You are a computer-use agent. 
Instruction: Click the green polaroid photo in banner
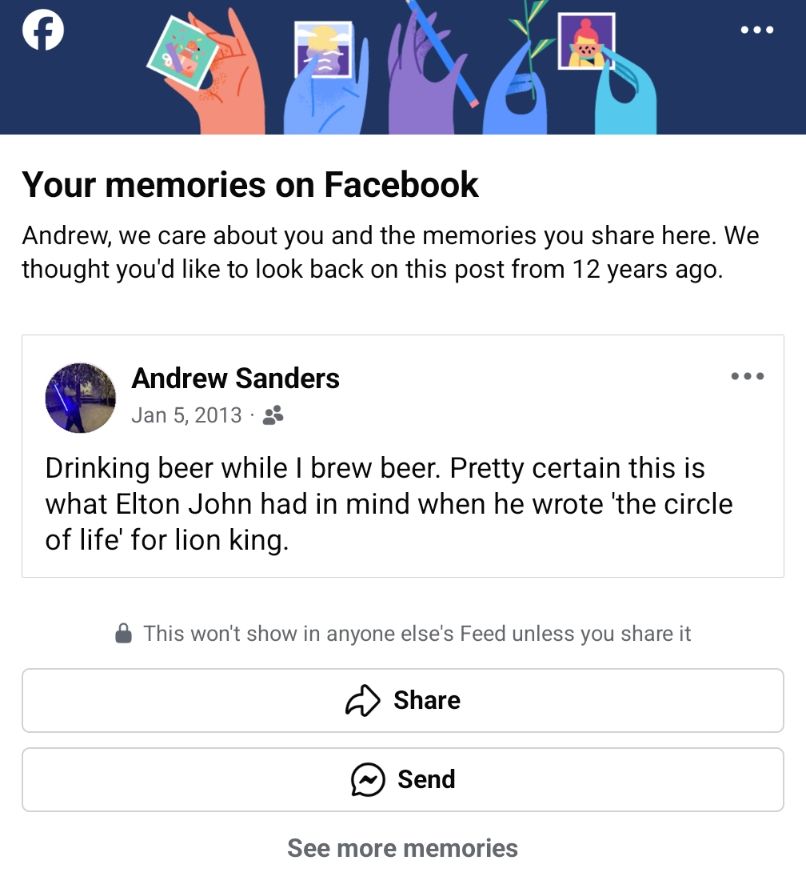click(183, 52)
